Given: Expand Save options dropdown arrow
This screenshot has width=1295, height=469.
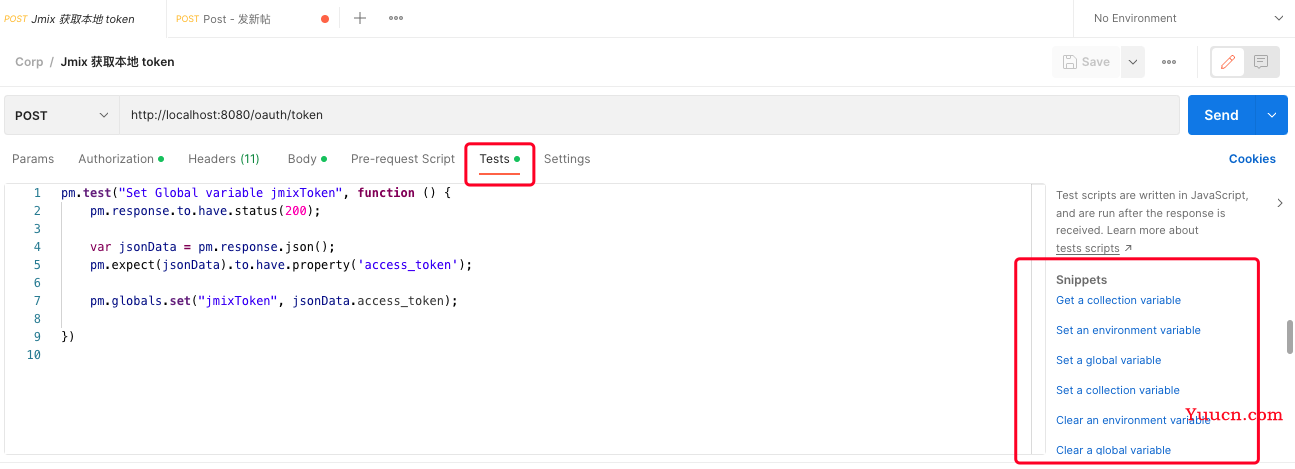Looking at the screenshot, I should (1133, 62).
